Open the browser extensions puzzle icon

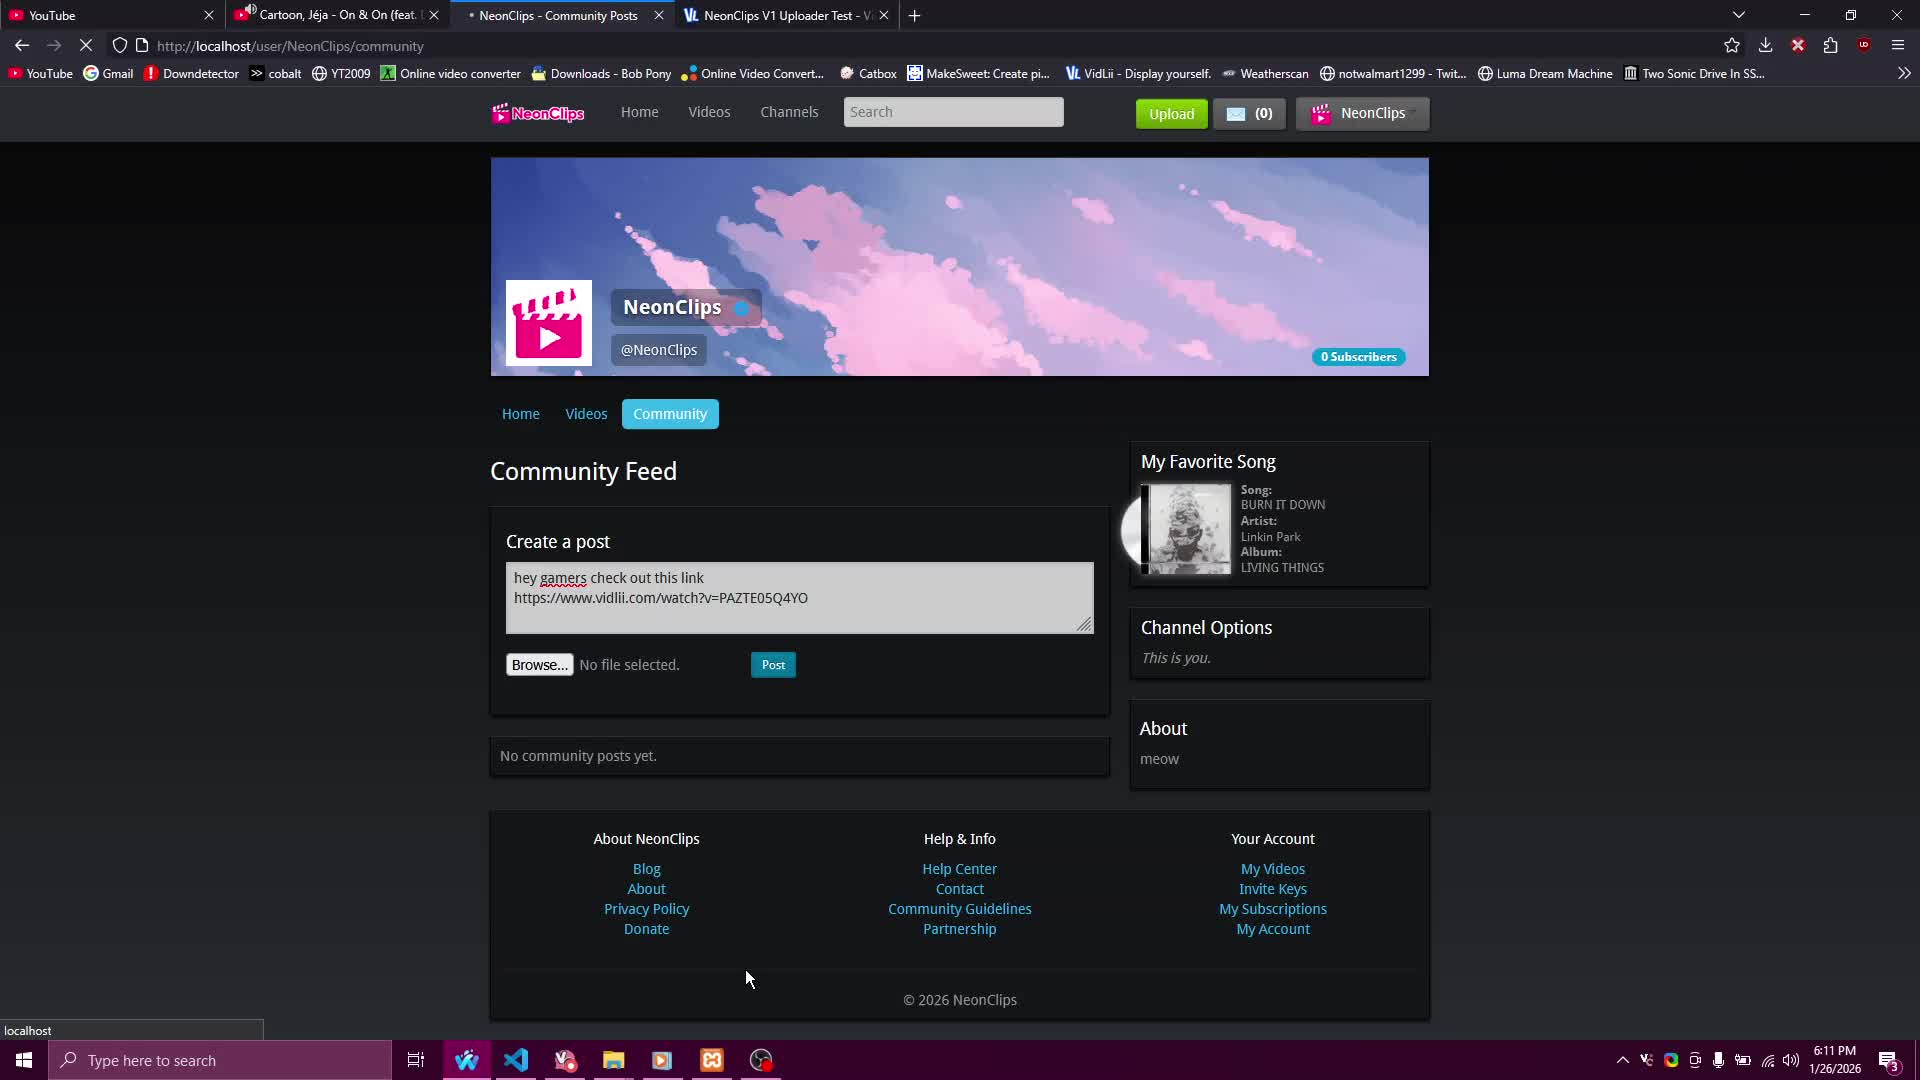click(x=1831, y=45)
